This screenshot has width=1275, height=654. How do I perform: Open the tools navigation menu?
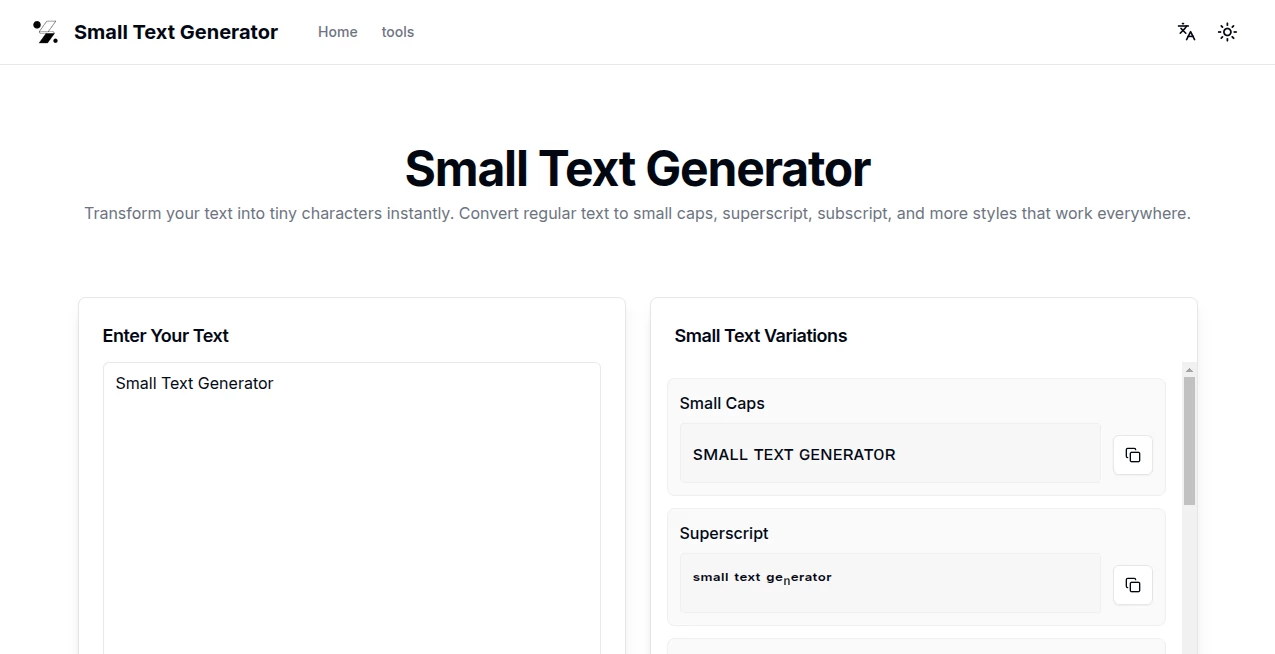397,32
